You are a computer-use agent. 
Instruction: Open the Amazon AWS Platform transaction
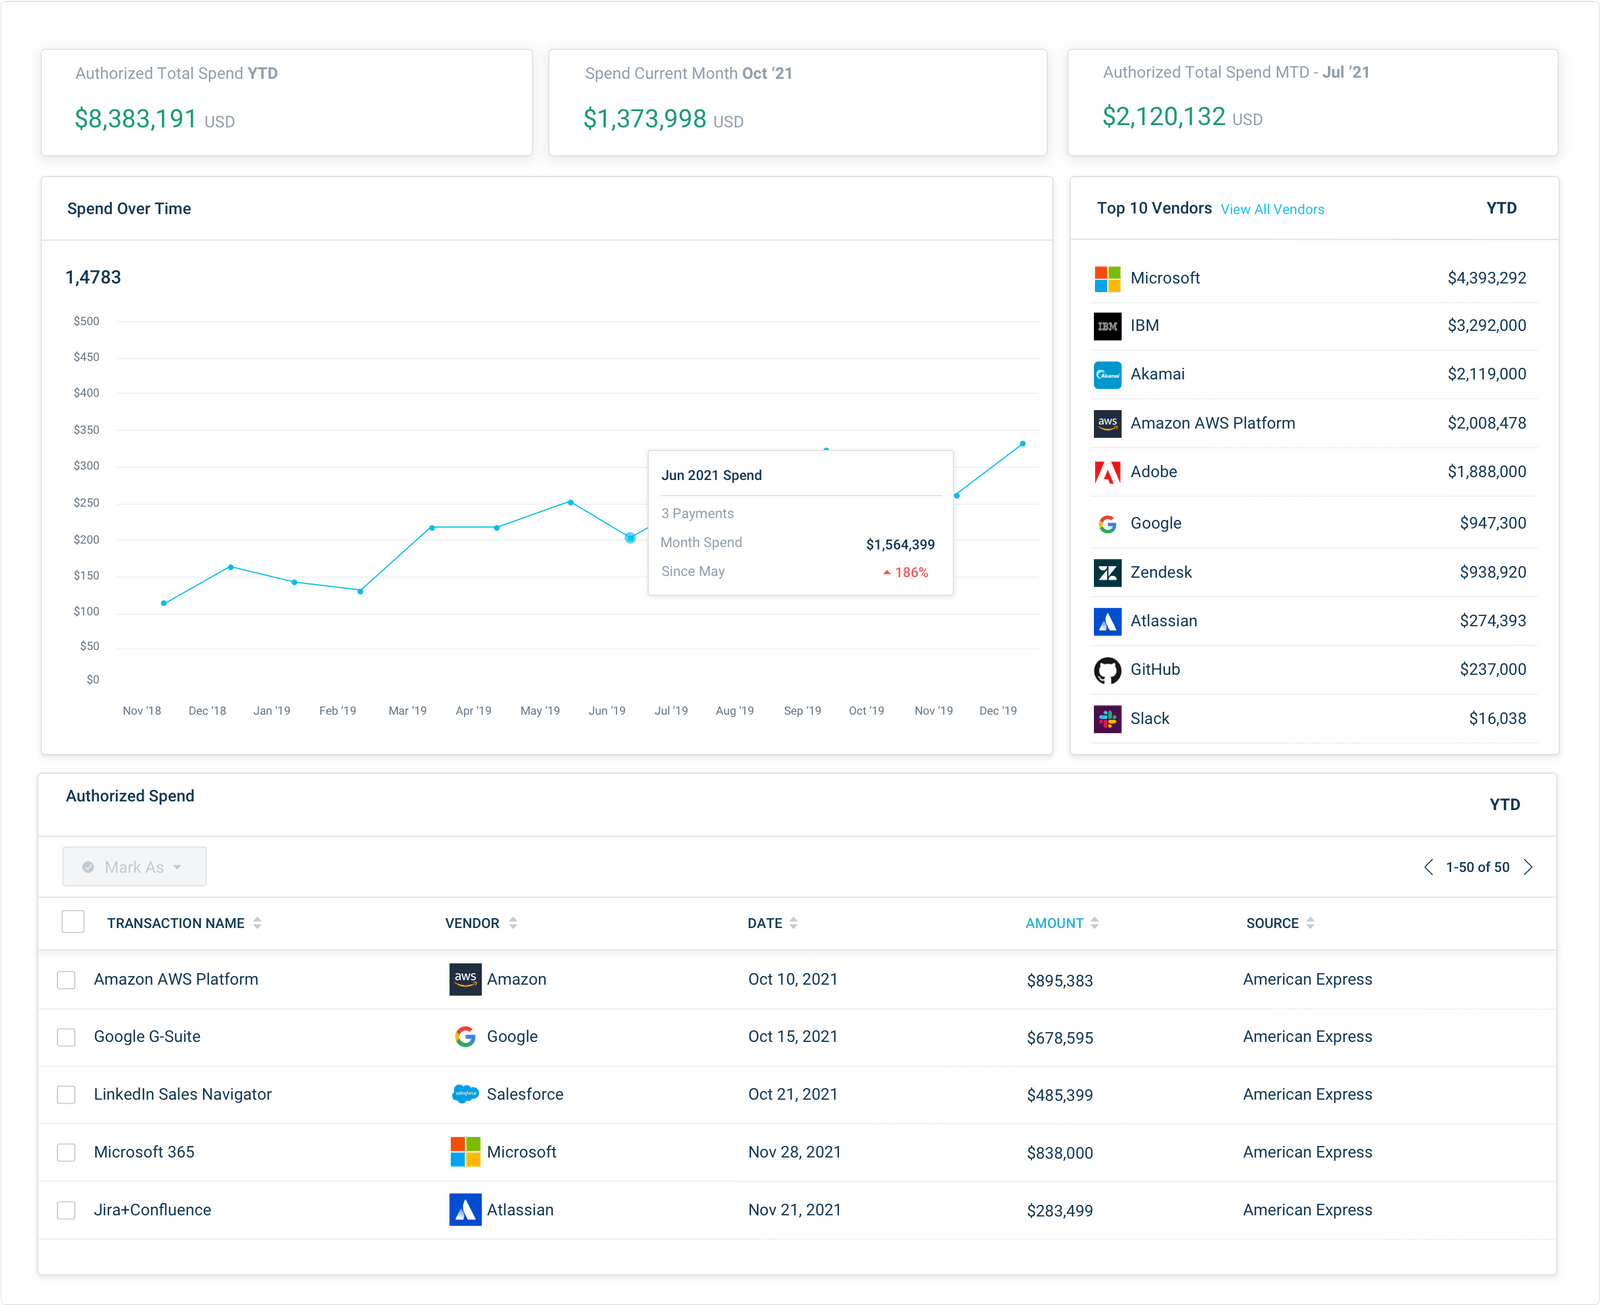pyautogui.click(x=176, y=979)
